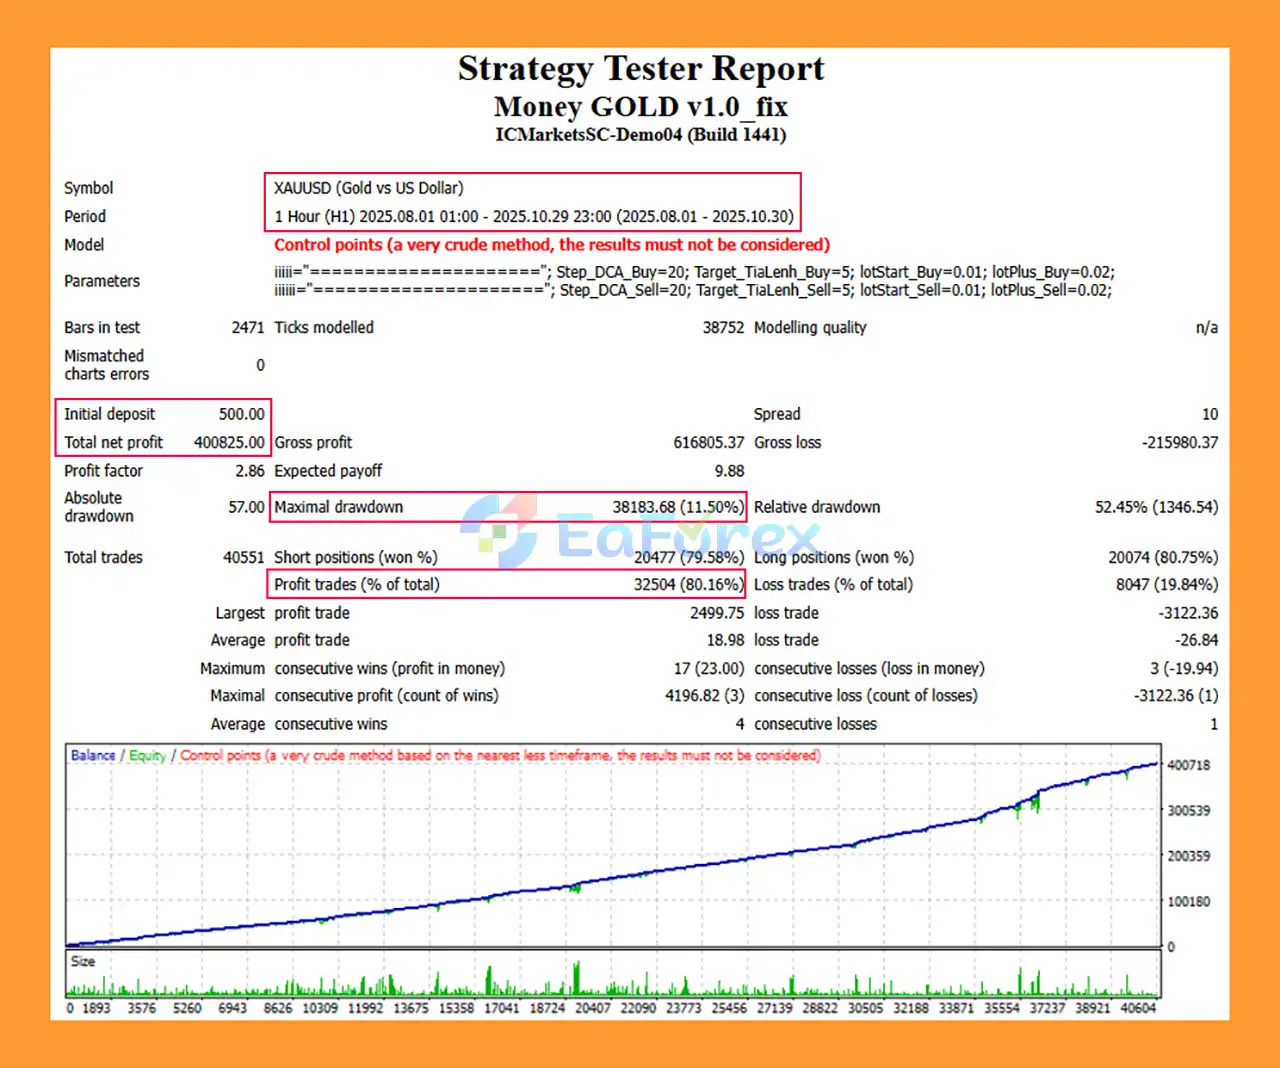Viewport: 1280px width, 1068px height.
Task: Click the Balance legend label in chart
Action: tap(93, 756)
